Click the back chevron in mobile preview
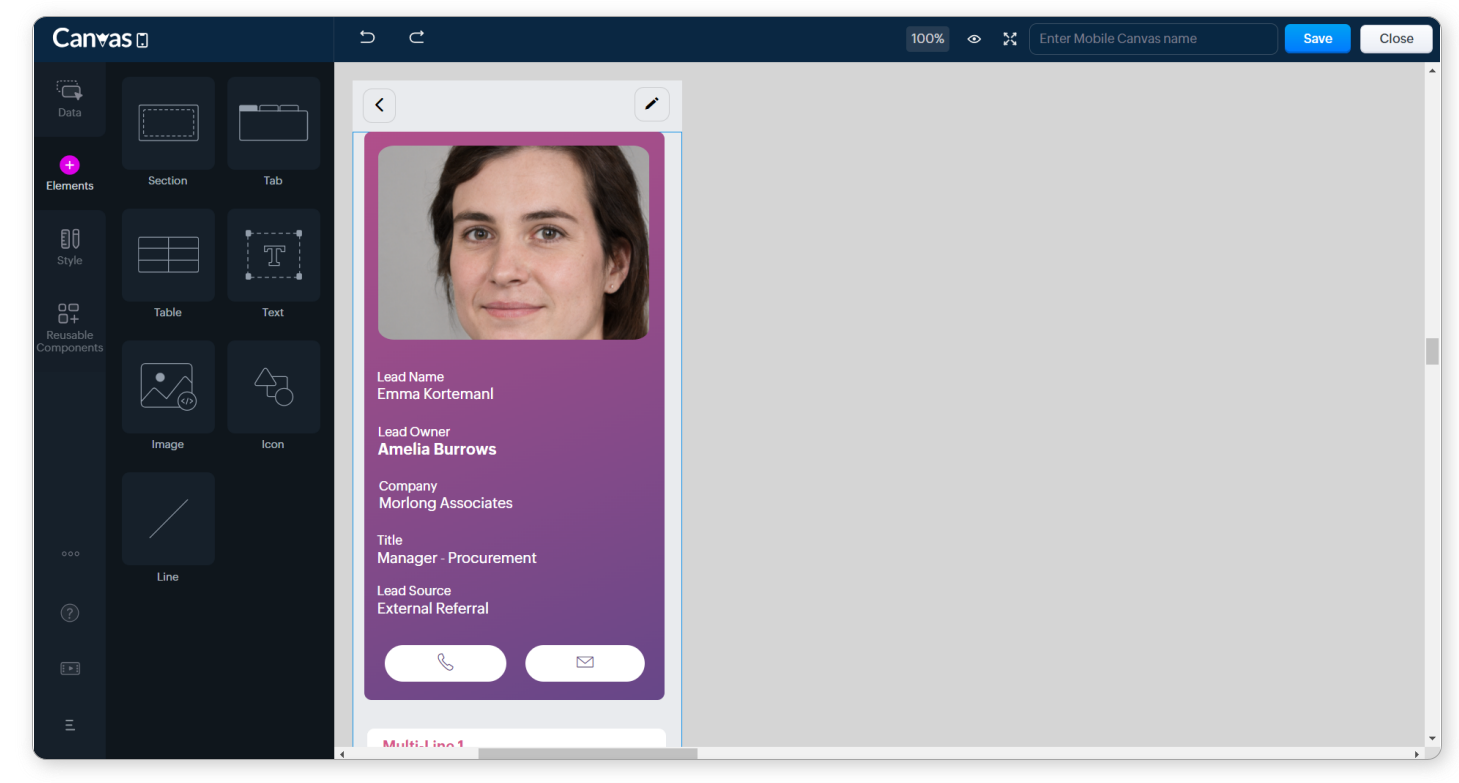The height and width of the screenshot is (783, 1459). (379, 105)
